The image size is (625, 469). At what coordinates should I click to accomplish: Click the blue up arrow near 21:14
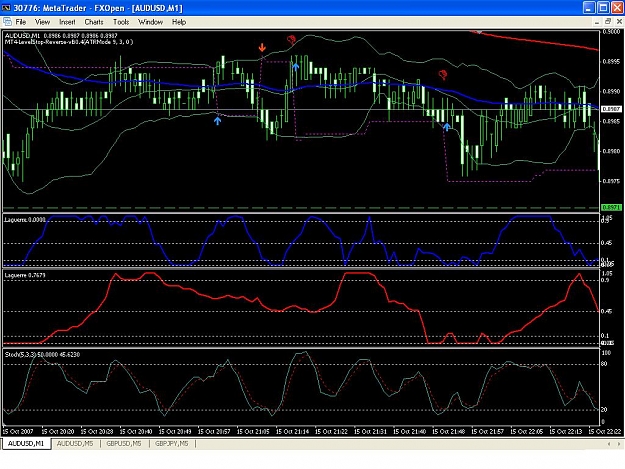coord(295,67)
